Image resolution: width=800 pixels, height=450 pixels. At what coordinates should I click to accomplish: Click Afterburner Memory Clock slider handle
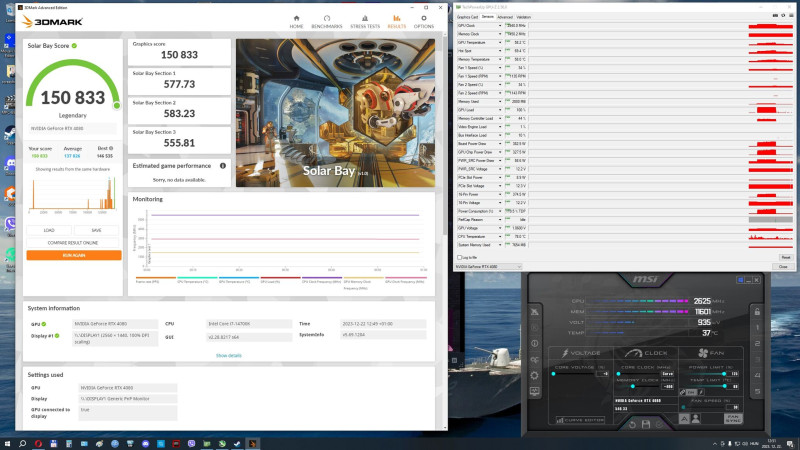tap(633, 387)
